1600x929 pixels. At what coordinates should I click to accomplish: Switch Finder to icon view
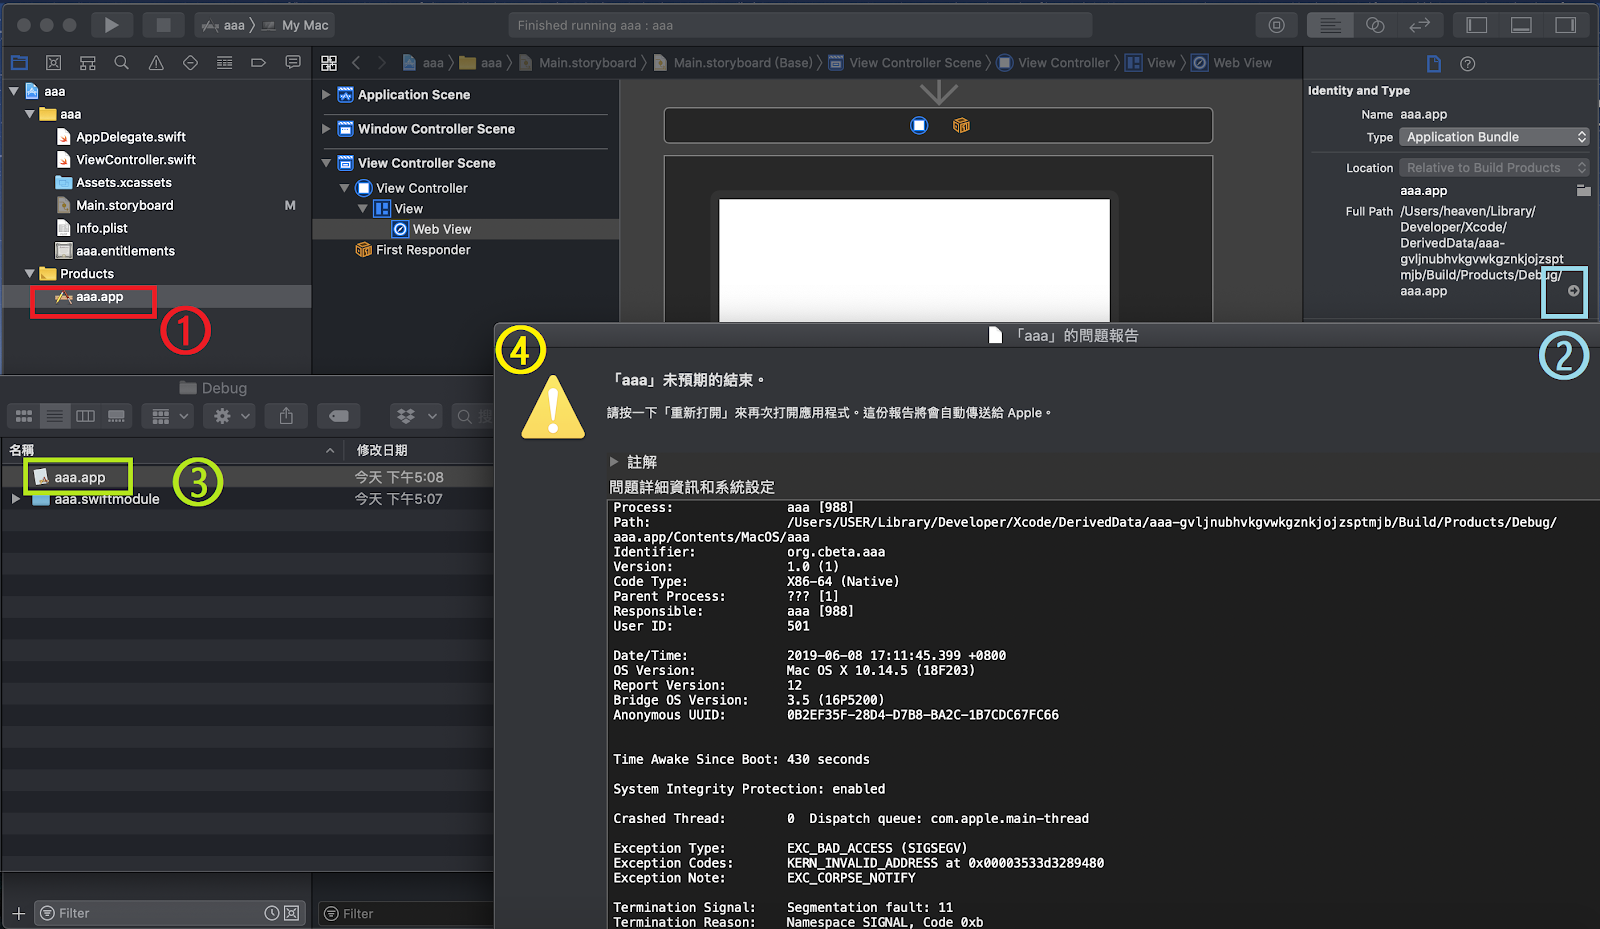pyautogui.click(x=24, y=416)
